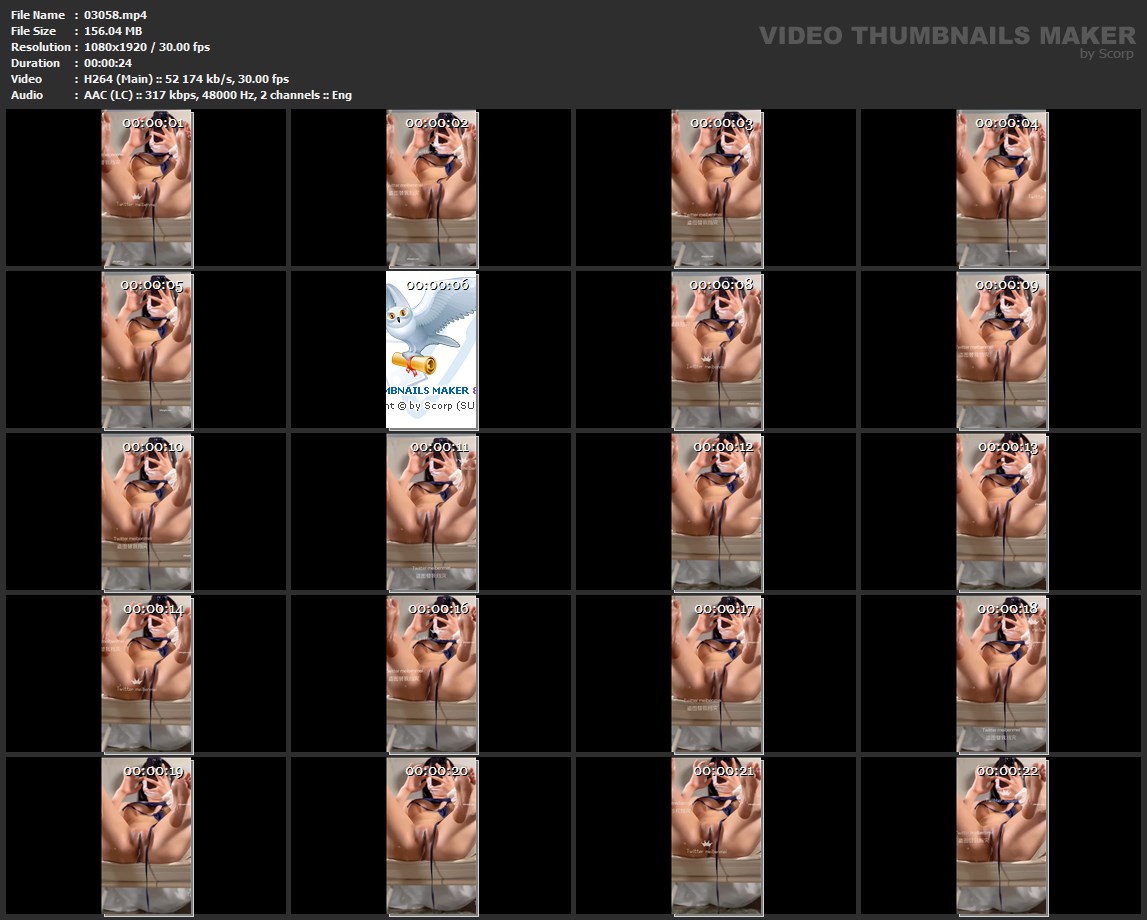Select the thumbnail at 00:00:19
The height and width of the screenshot is (920, 1147).
[x=147, y=836]
